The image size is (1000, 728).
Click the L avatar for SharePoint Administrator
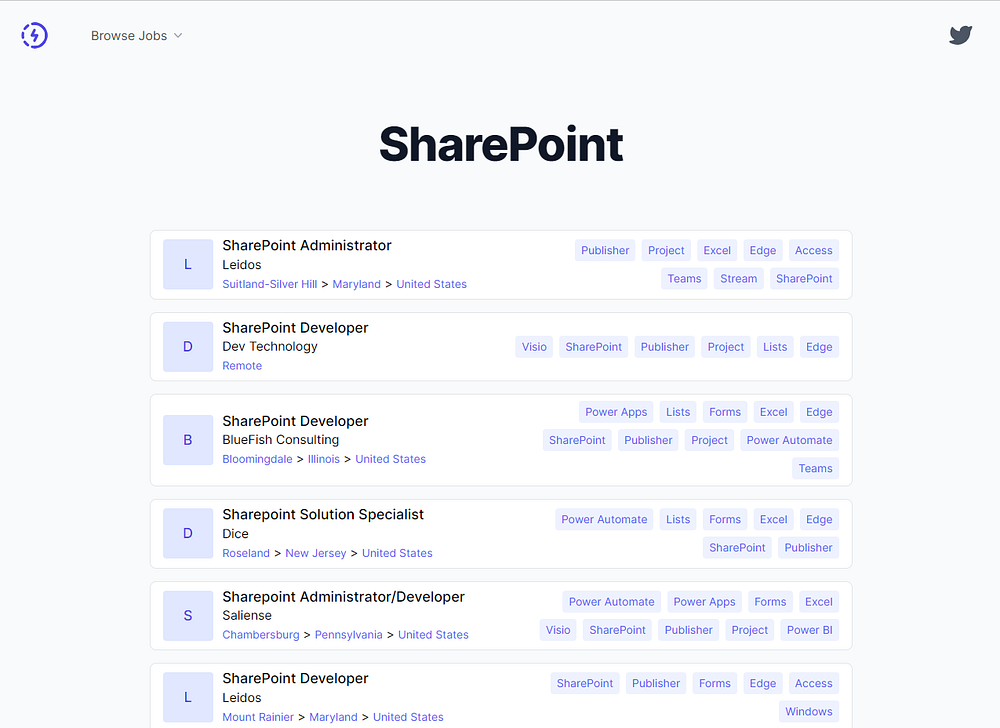[x=188, y=265]
